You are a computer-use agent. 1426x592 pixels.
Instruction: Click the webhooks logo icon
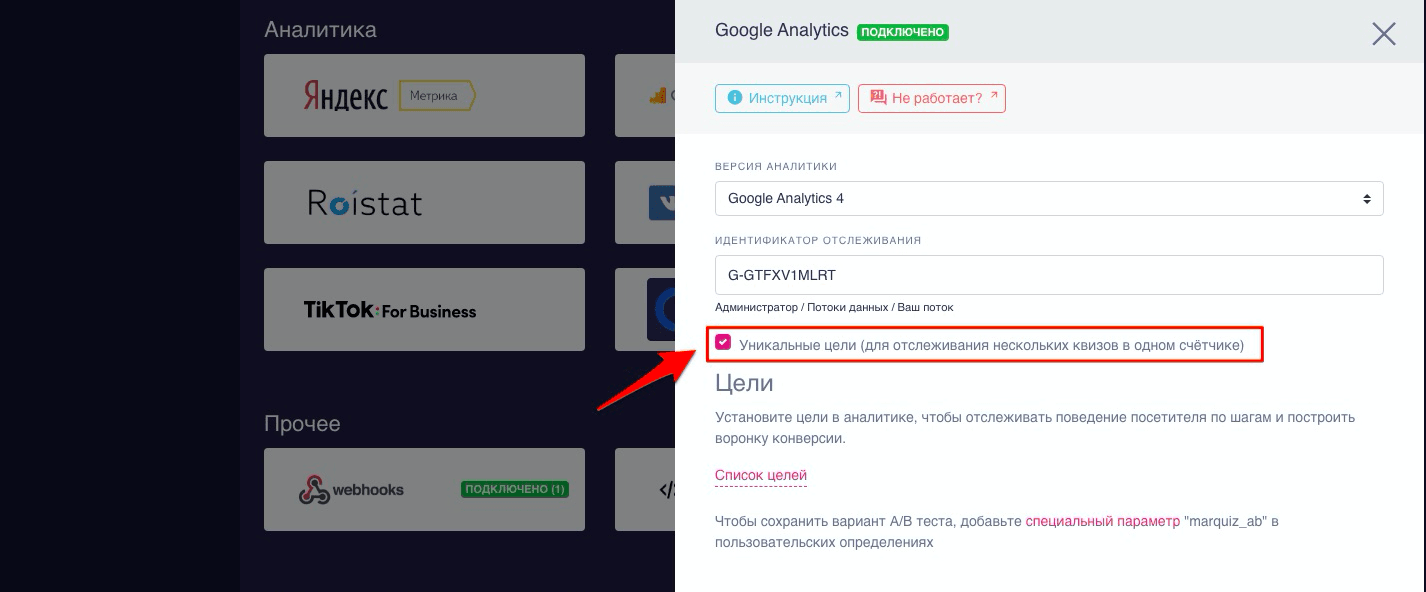(x=314, y=490)
